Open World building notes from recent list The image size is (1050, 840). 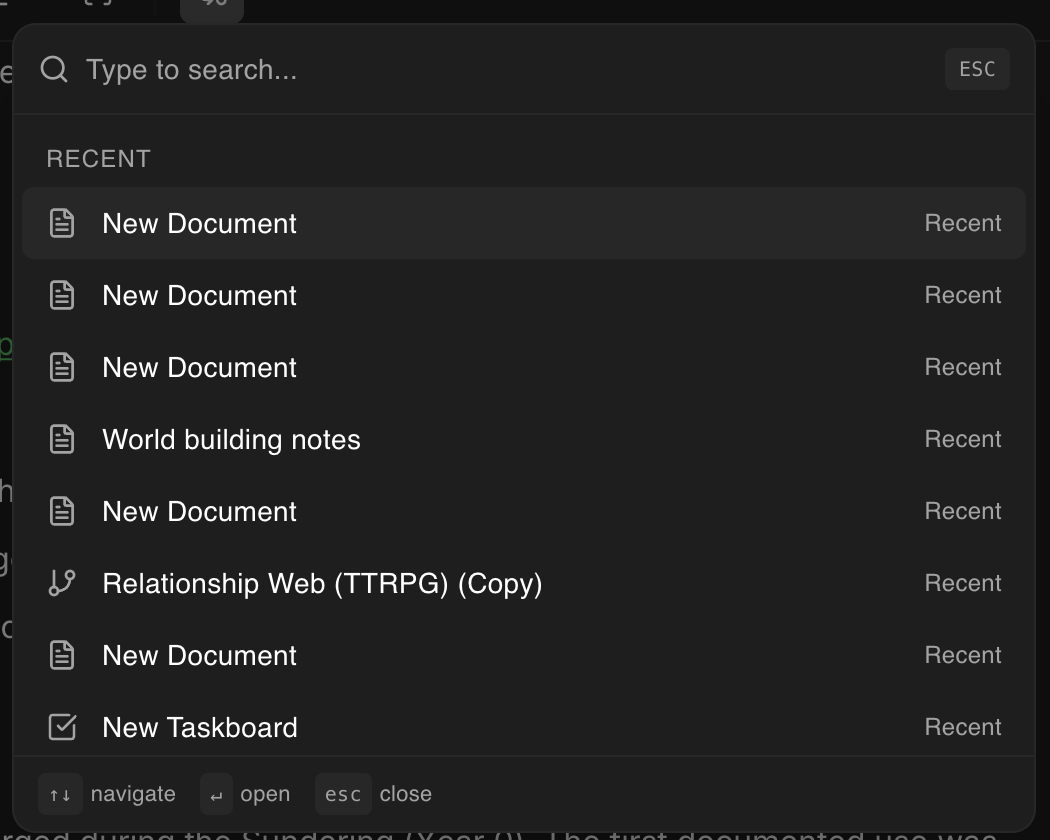coord(231,439)
